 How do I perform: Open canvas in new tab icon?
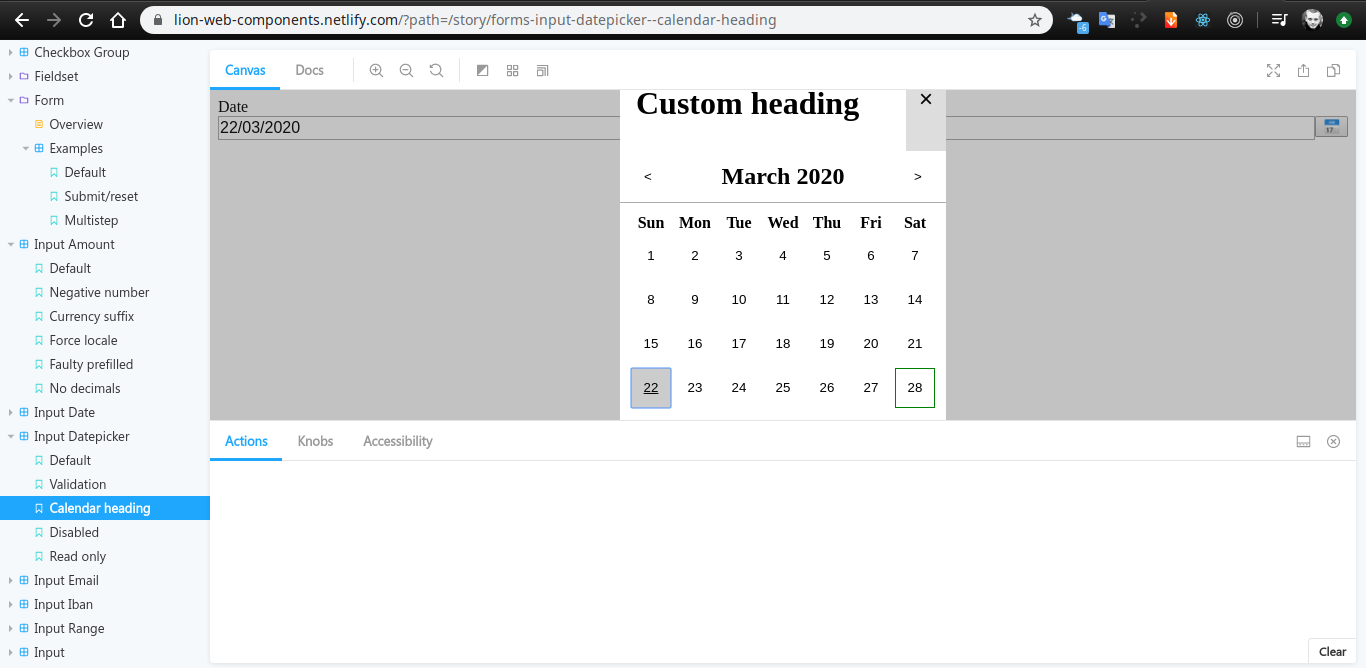coord(1303,70)
